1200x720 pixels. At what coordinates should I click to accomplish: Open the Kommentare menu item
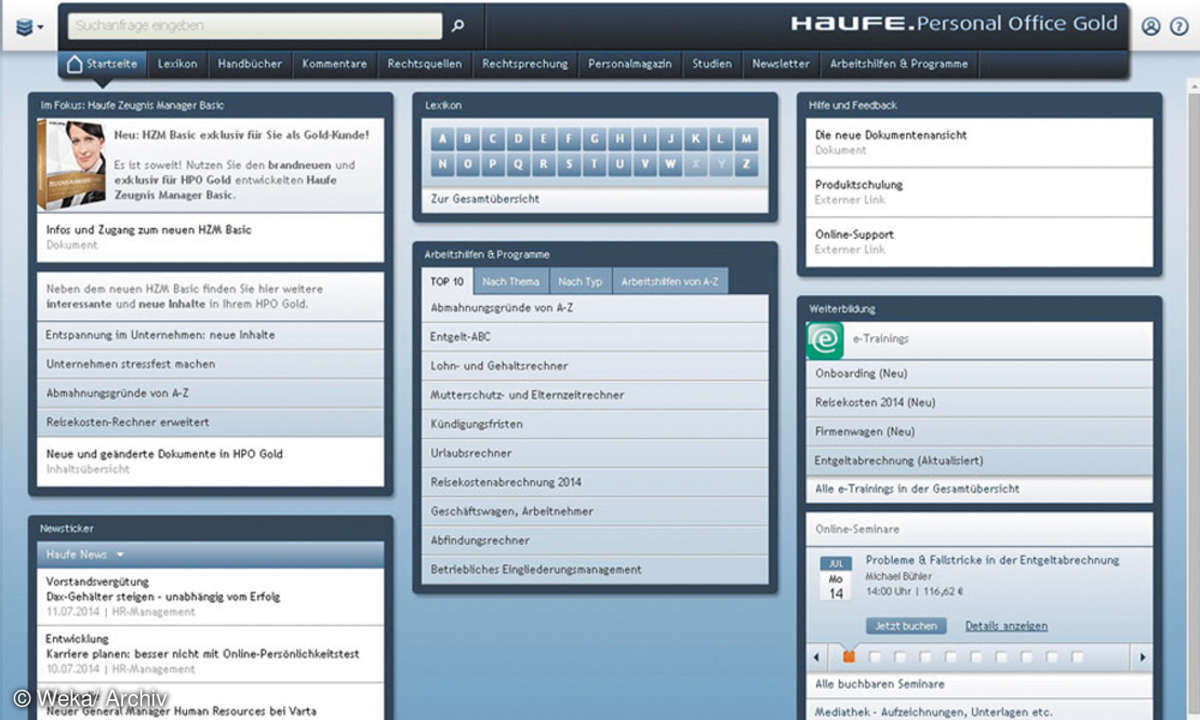(x=335, y=63)
